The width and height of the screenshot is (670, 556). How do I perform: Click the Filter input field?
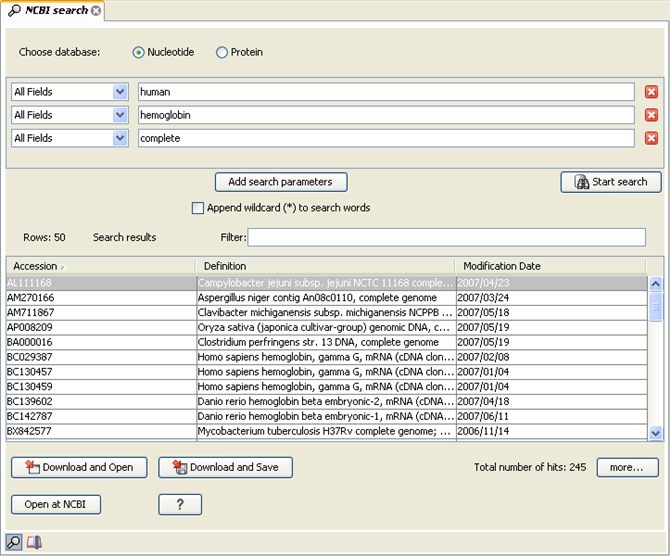446,237
